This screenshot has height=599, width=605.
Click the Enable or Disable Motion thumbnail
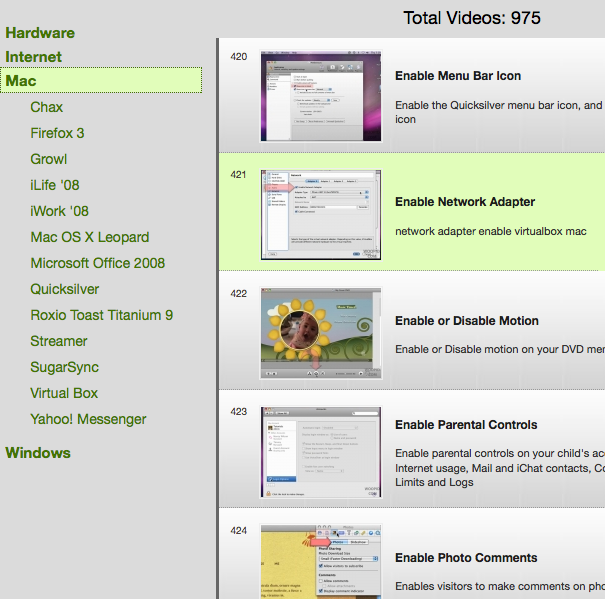321,333
